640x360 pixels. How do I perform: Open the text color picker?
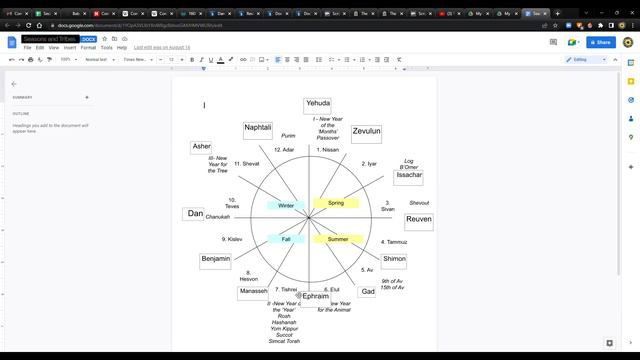click(220, 60)
